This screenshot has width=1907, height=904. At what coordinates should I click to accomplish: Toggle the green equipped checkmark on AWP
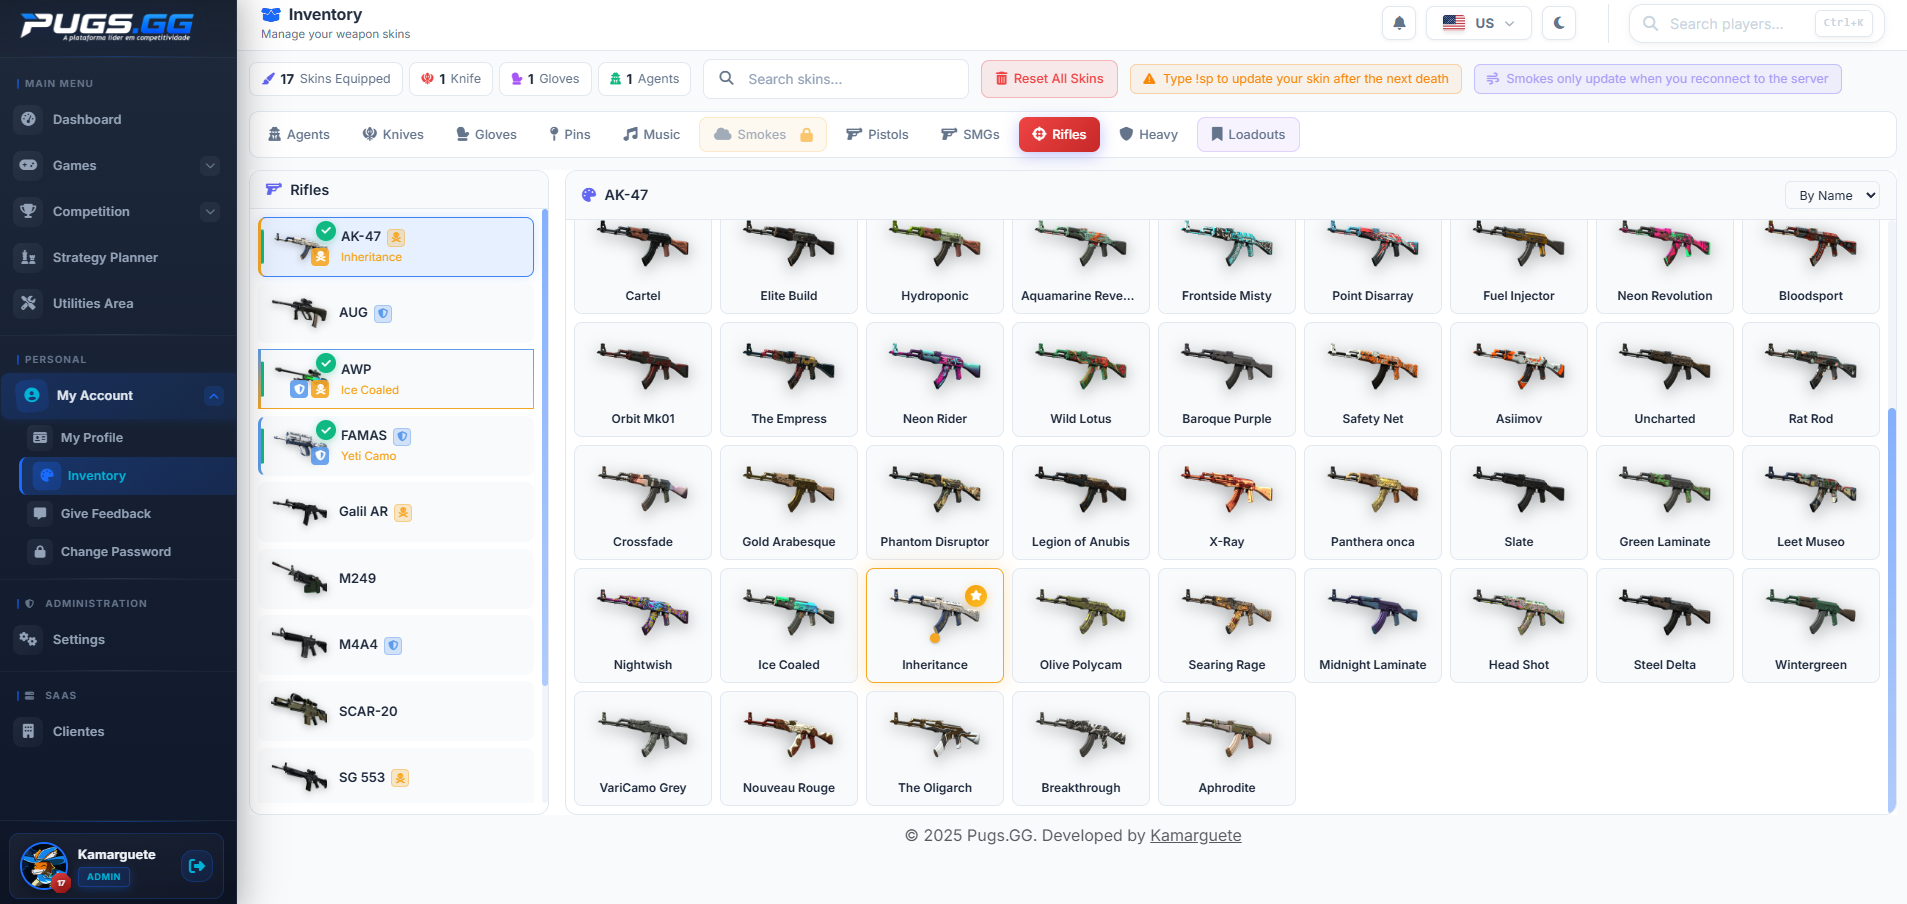[x=326, y=363]
